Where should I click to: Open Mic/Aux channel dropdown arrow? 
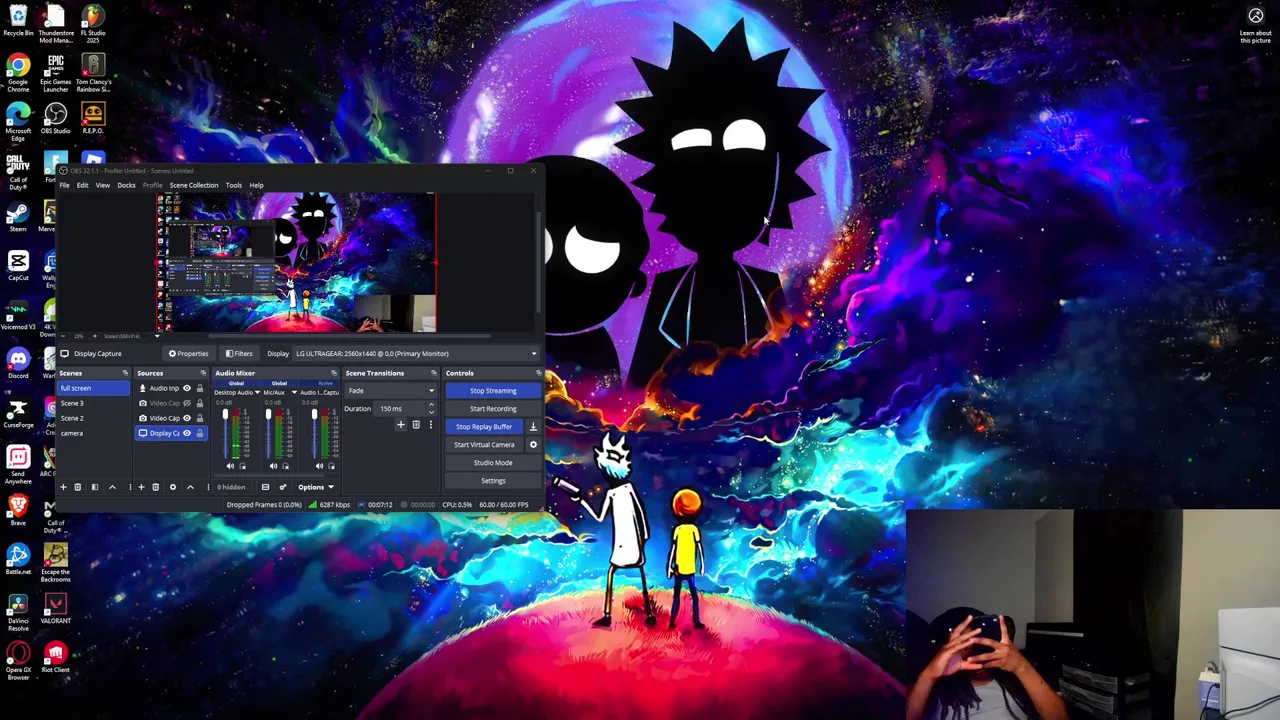pyautogui.click(x=294, y=392)
